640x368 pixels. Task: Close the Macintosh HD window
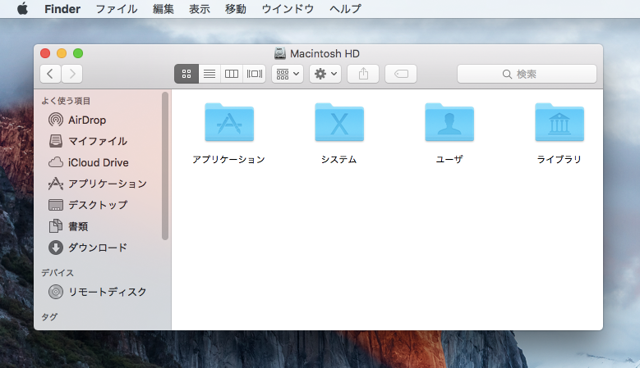45,53
